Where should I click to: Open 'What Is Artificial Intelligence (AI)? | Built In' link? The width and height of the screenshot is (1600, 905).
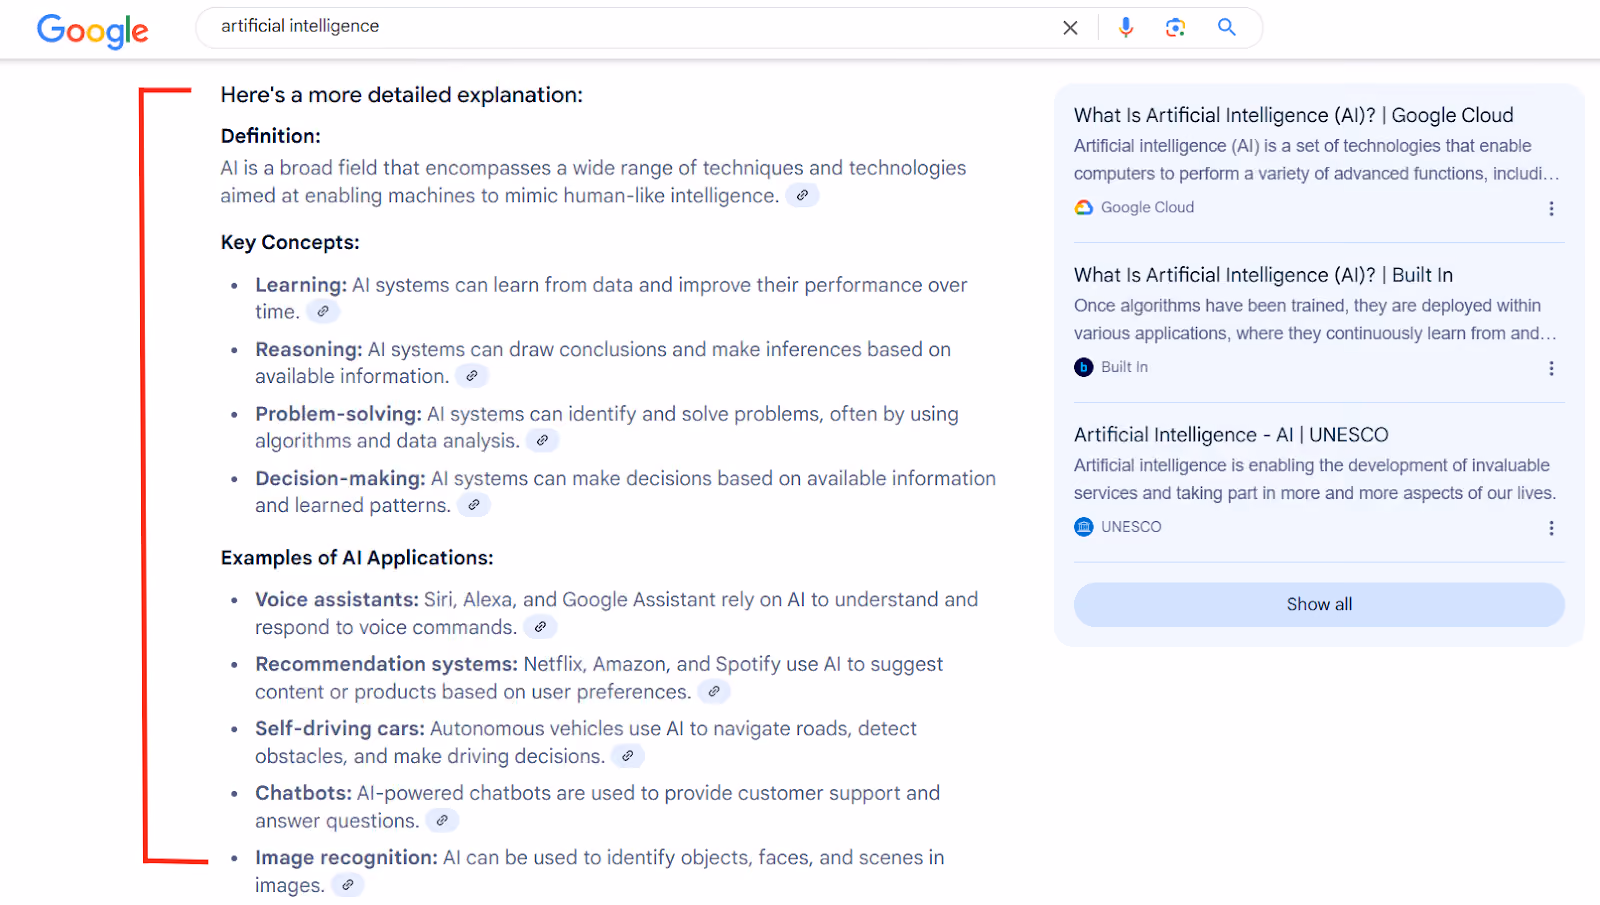pyautogui.click(x=1264, y=275)
